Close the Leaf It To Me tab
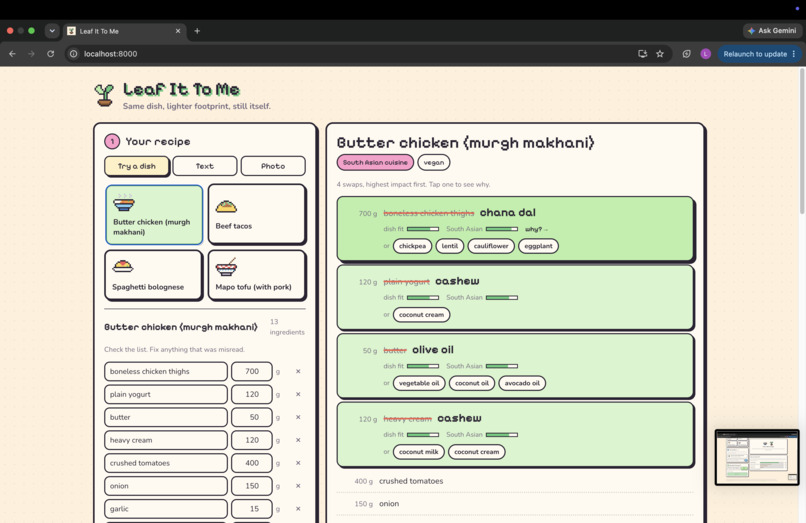This screenshot has width=806, height=523. coord(178,31)
